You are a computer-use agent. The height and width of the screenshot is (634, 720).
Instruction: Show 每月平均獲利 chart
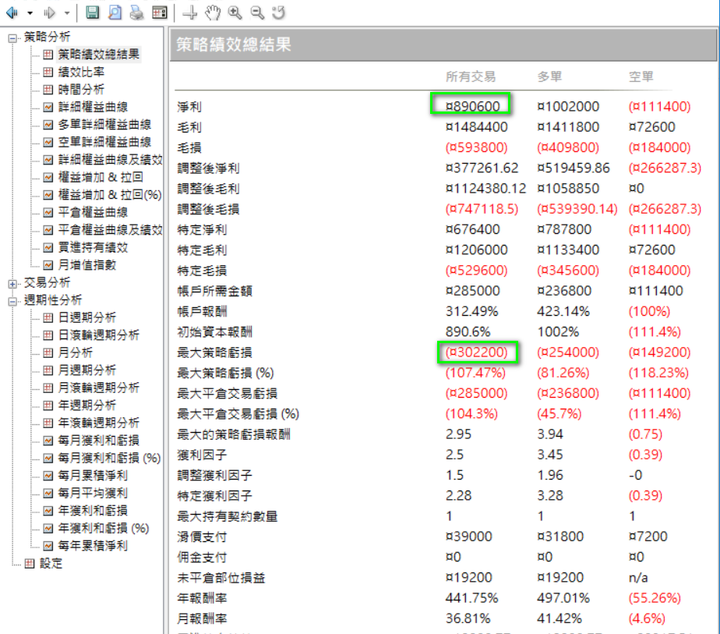pyautogui.click(x=93, y=493)
